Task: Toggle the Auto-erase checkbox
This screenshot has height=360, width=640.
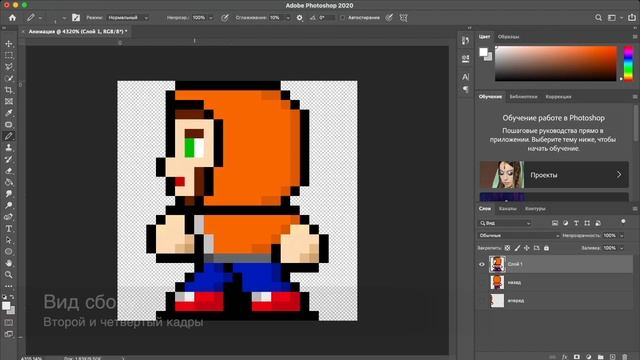Action: click(x=342, y=18)
